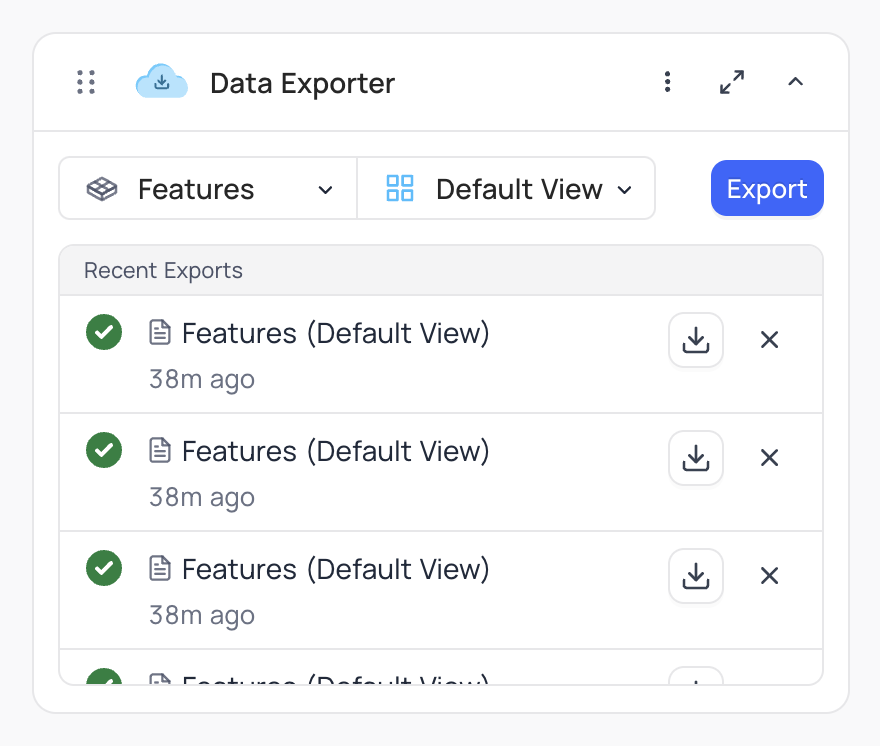The height and width of the screenshot is (746, 880).
Task: Remove the first export from the list
Action: click(769, 340)
